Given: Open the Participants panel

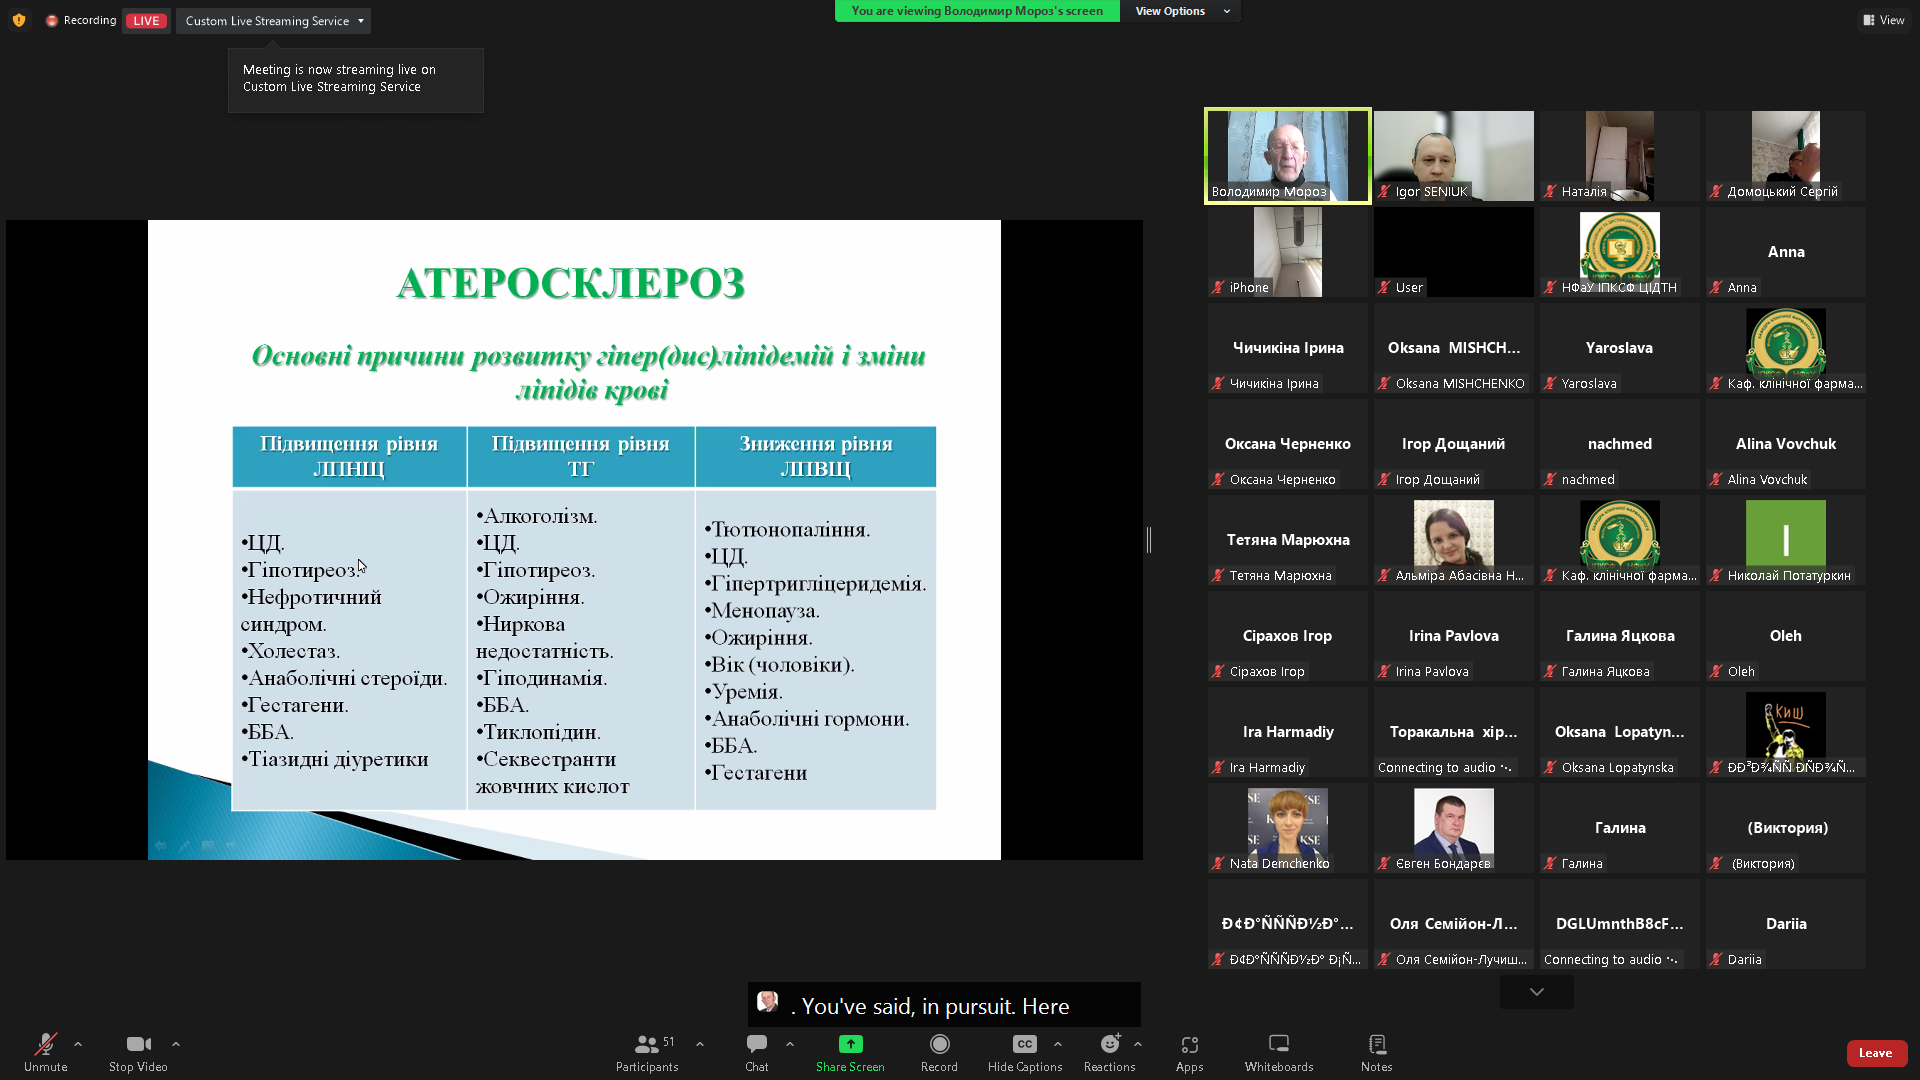Looking at the screenshot, I should pos(647,1053).
